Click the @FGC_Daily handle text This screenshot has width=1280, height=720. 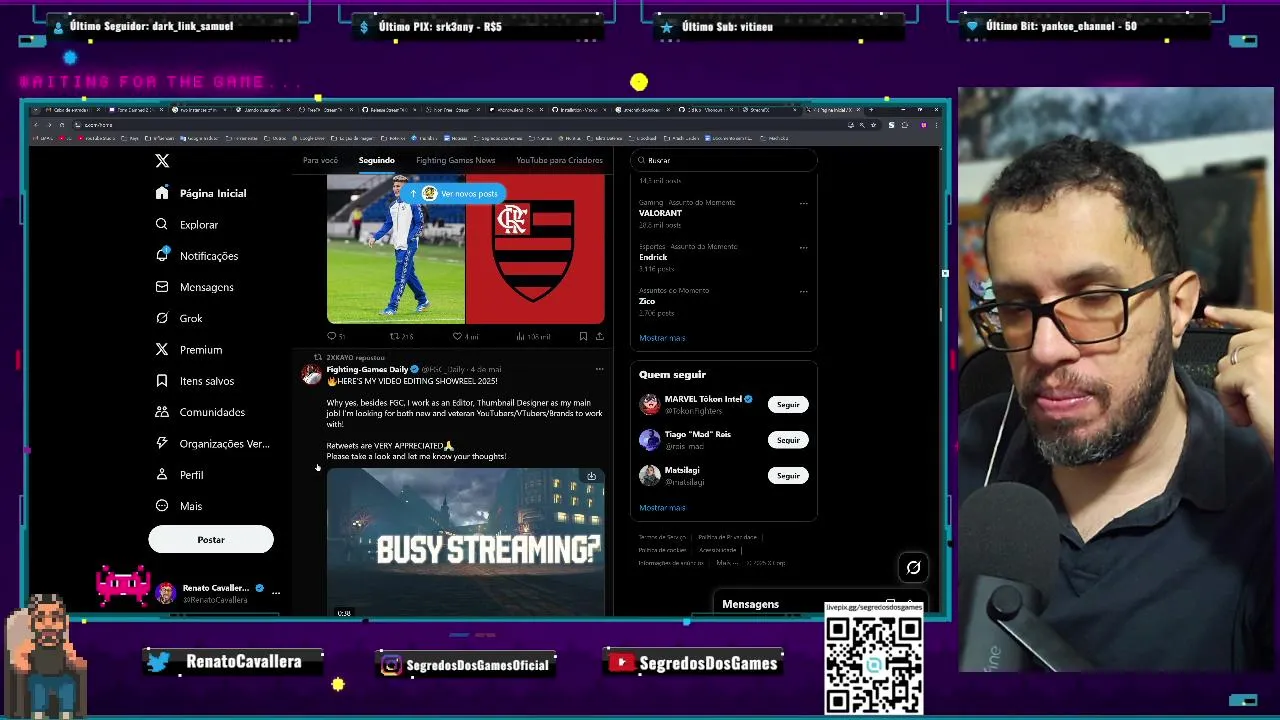(x=443, y=369)
